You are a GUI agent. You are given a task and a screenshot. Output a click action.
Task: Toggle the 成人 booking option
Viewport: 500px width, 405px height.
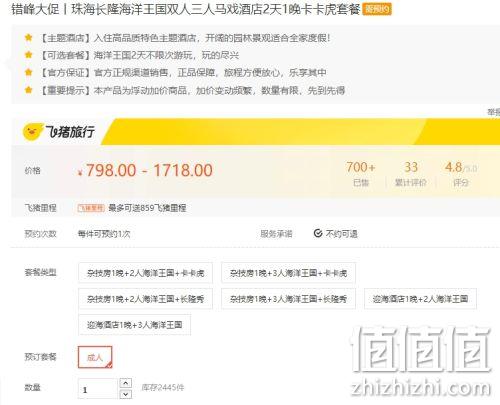tap(95, 357)
